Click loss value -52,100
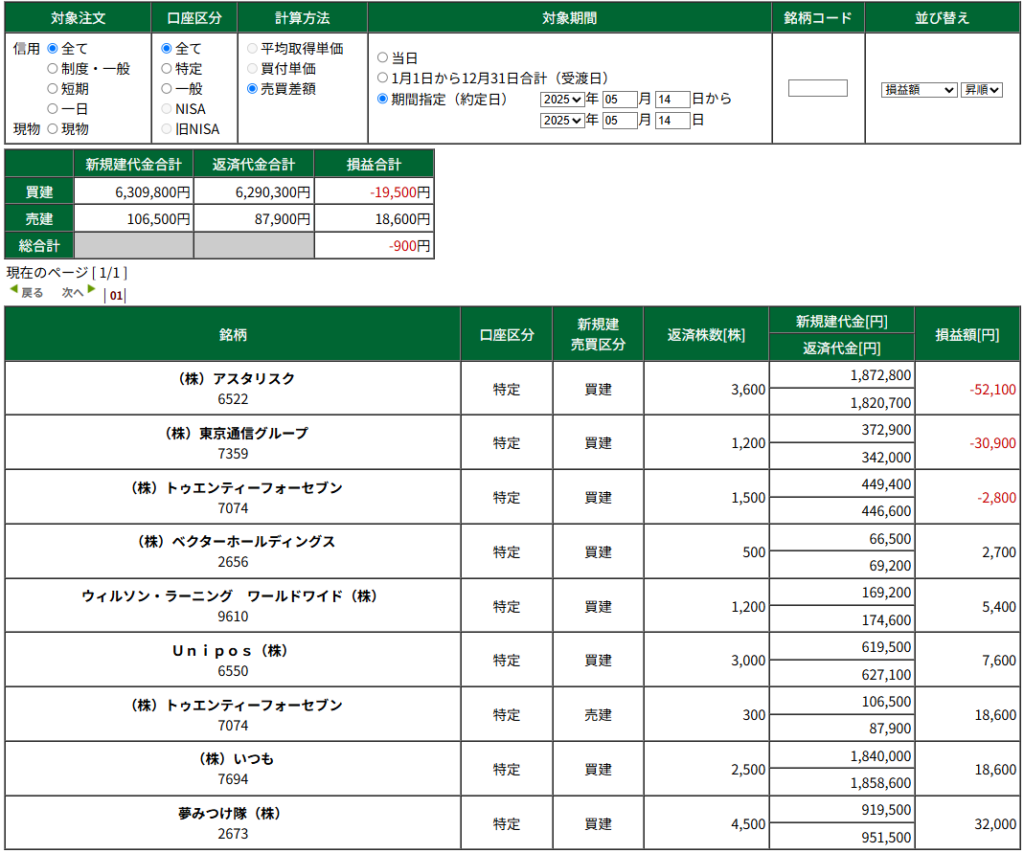Viewport: 1024px width, 853px height. [x=993, y=389]
